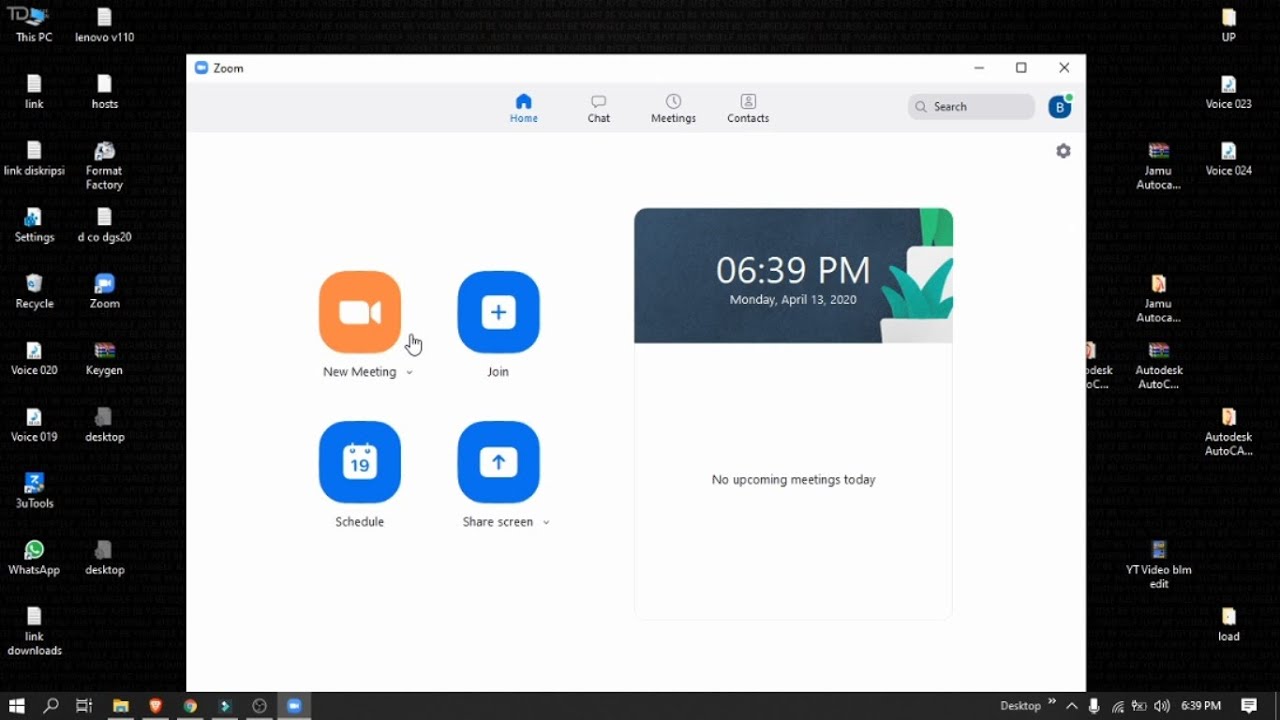Select the Format Factory desktop icon
1280x720 pixels.
(105, 165)
